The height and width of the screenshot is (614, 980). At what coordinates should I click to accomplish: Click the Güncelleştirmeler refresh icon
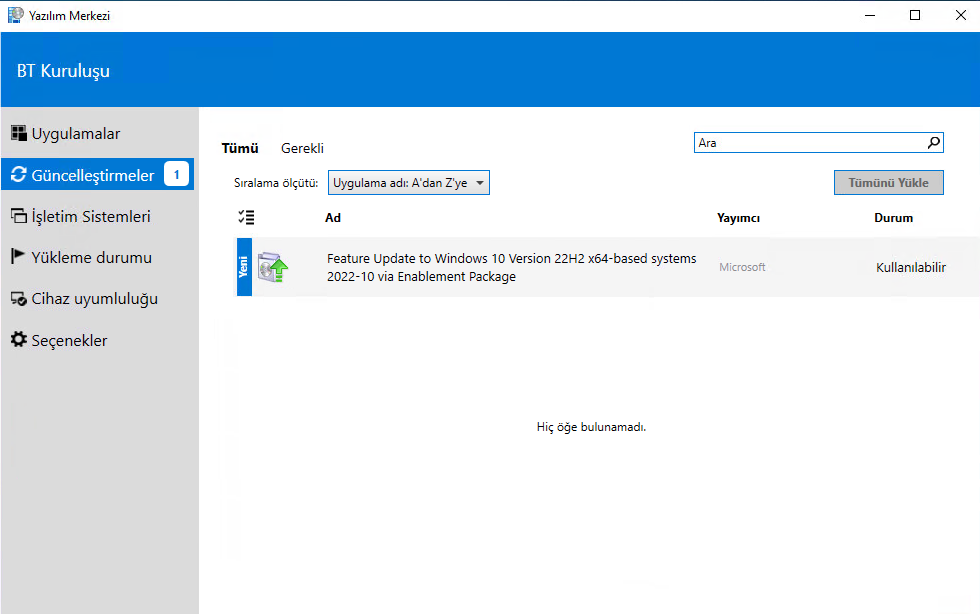tap(19, 174)
